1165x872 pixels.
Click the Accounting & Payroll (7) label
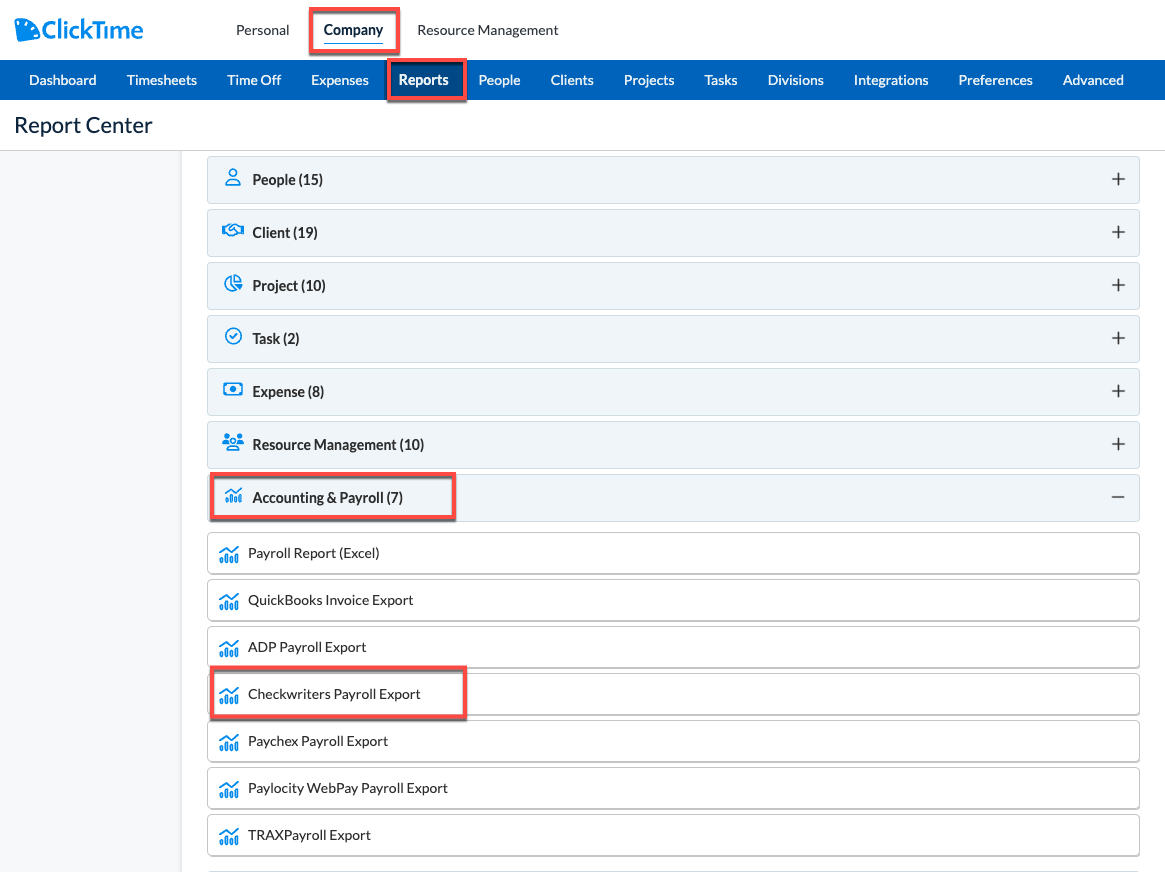click(328, 498)
